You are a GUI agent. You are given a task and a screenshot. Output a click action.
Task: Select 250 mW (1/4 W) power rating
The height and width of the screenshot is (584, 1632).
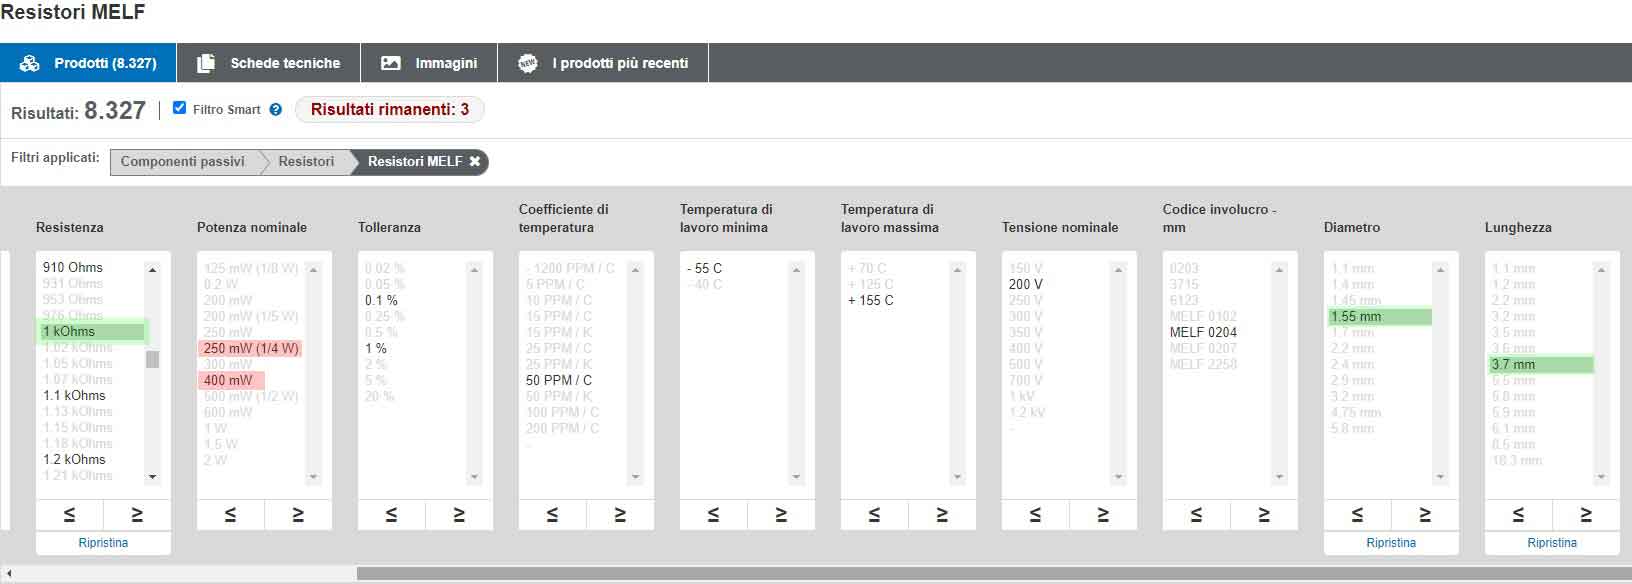tap(250, 348)
